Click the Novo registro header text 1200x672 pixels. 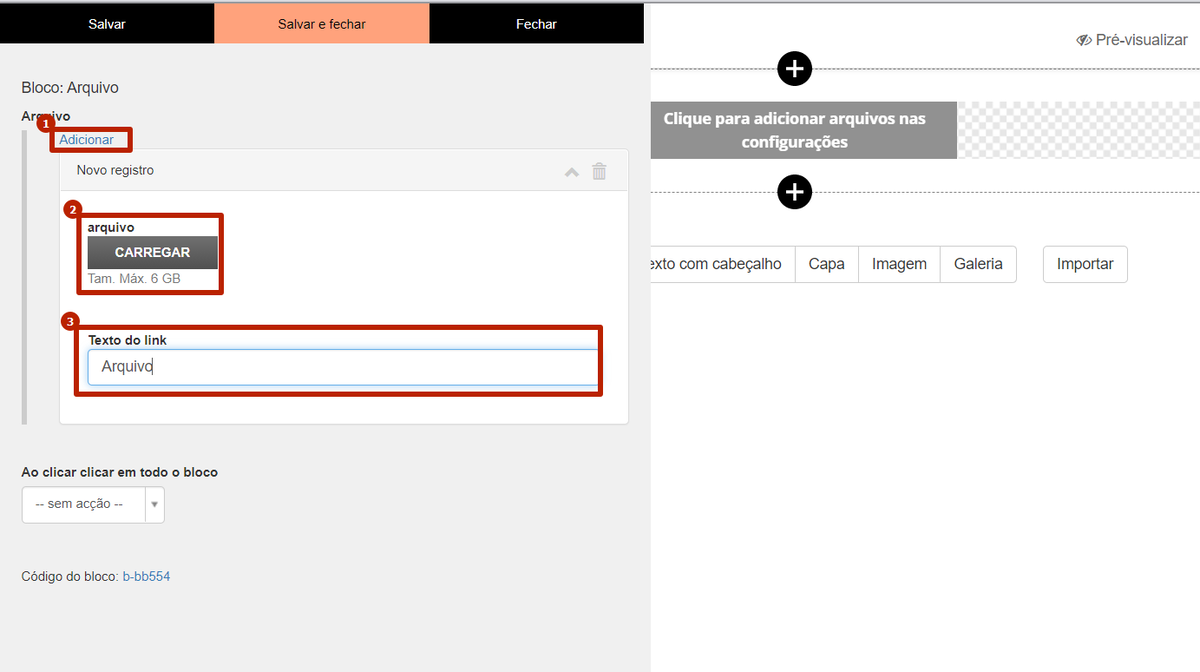[115, 171]
